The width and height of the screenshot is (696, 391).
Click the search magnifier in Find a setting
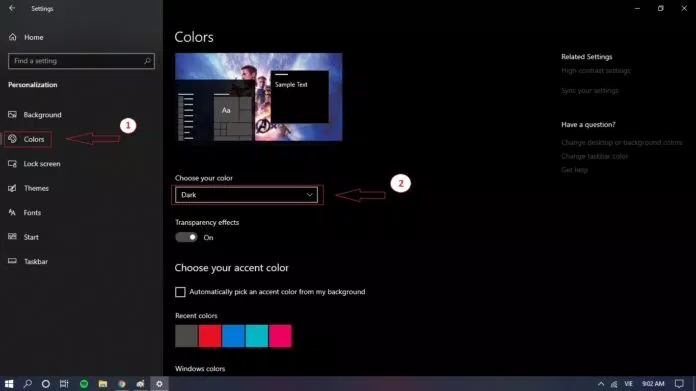click(147, 61)
